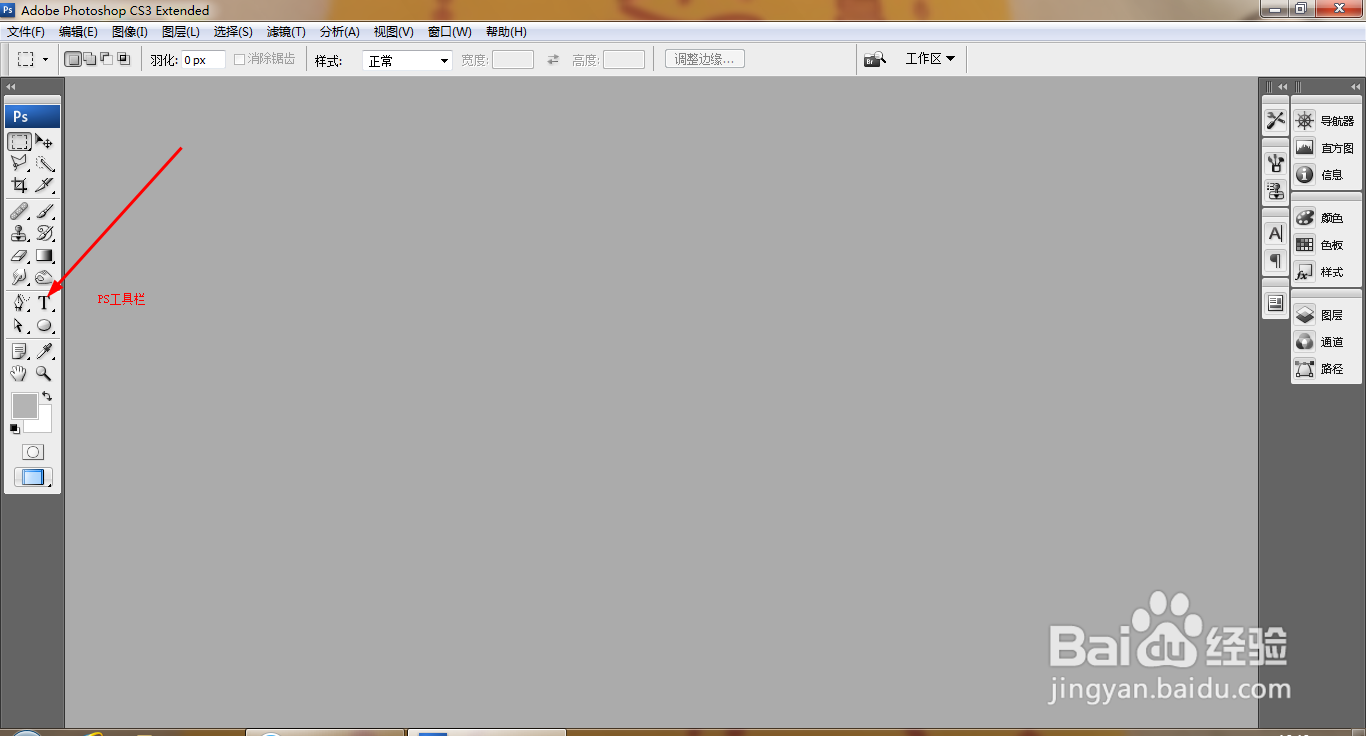This screenshot has width=1366, height=736.
Task: Enable the Add to selection mode
Action: [90, 59]
